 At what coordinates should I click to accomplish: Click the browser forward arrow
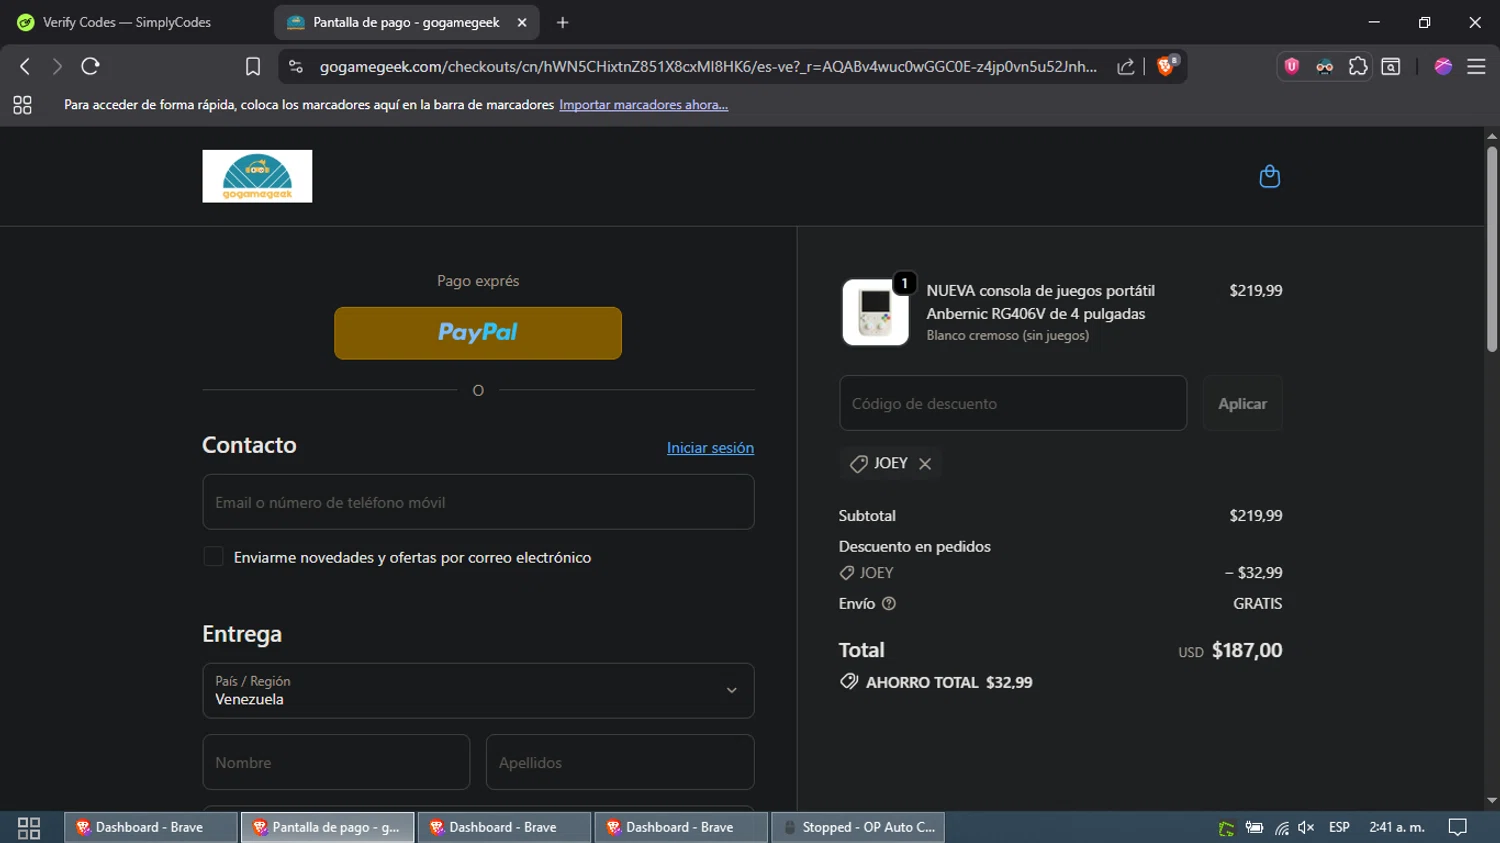57,66
